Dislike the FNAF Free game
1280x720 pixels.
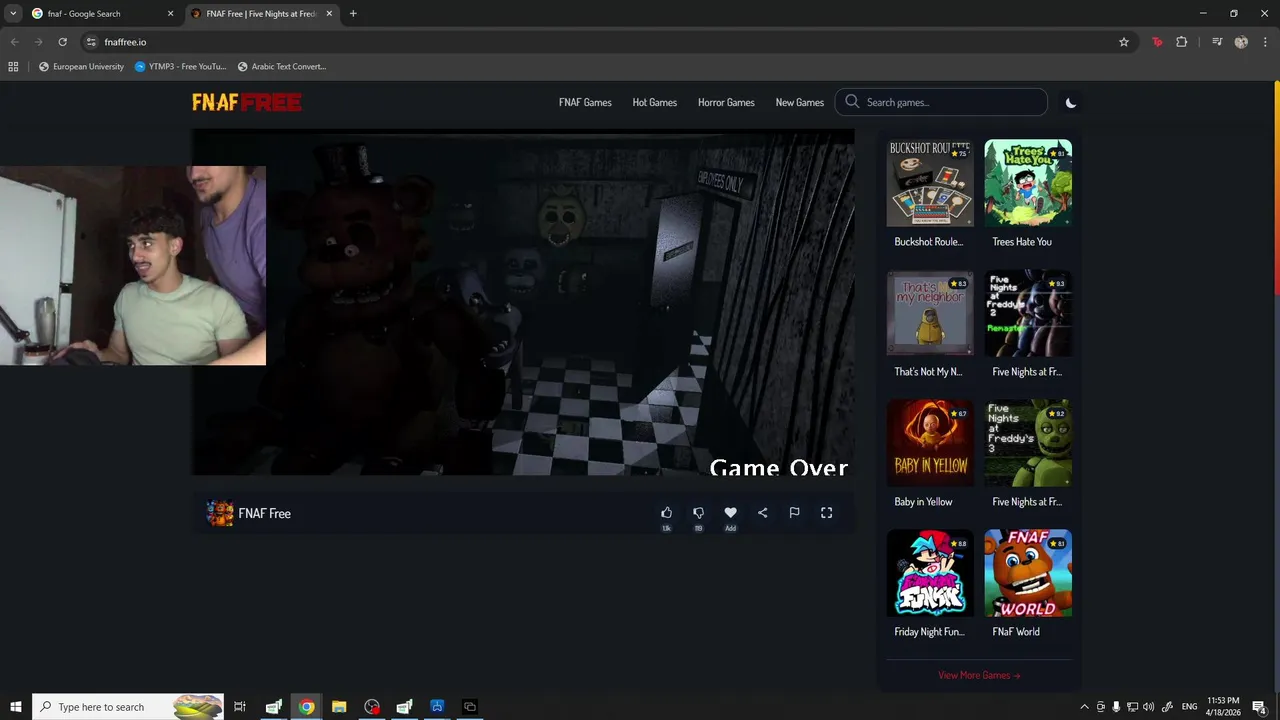point(698,513)
